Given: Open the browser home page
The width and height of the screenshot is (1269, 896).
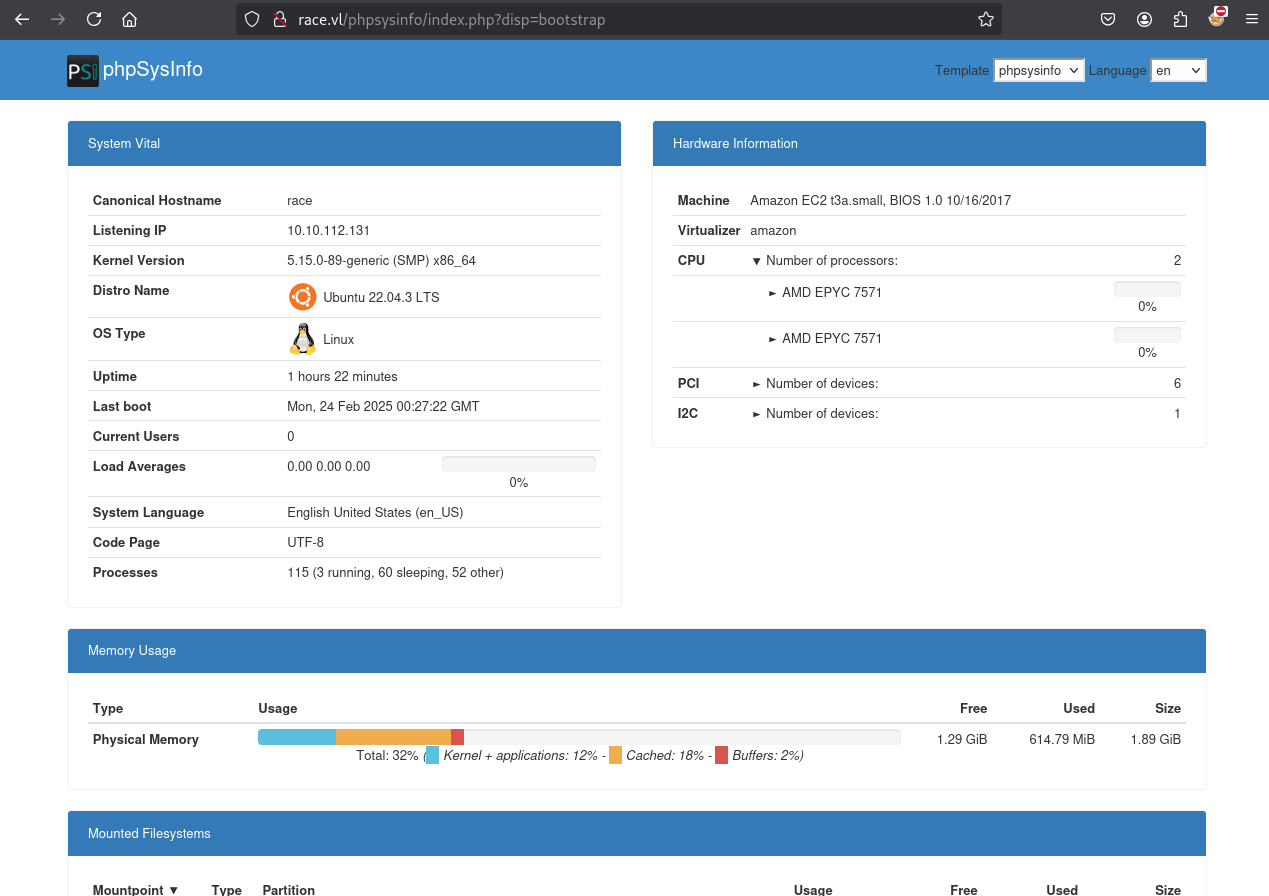Looking at the screenshot, I should click(129, 19).
